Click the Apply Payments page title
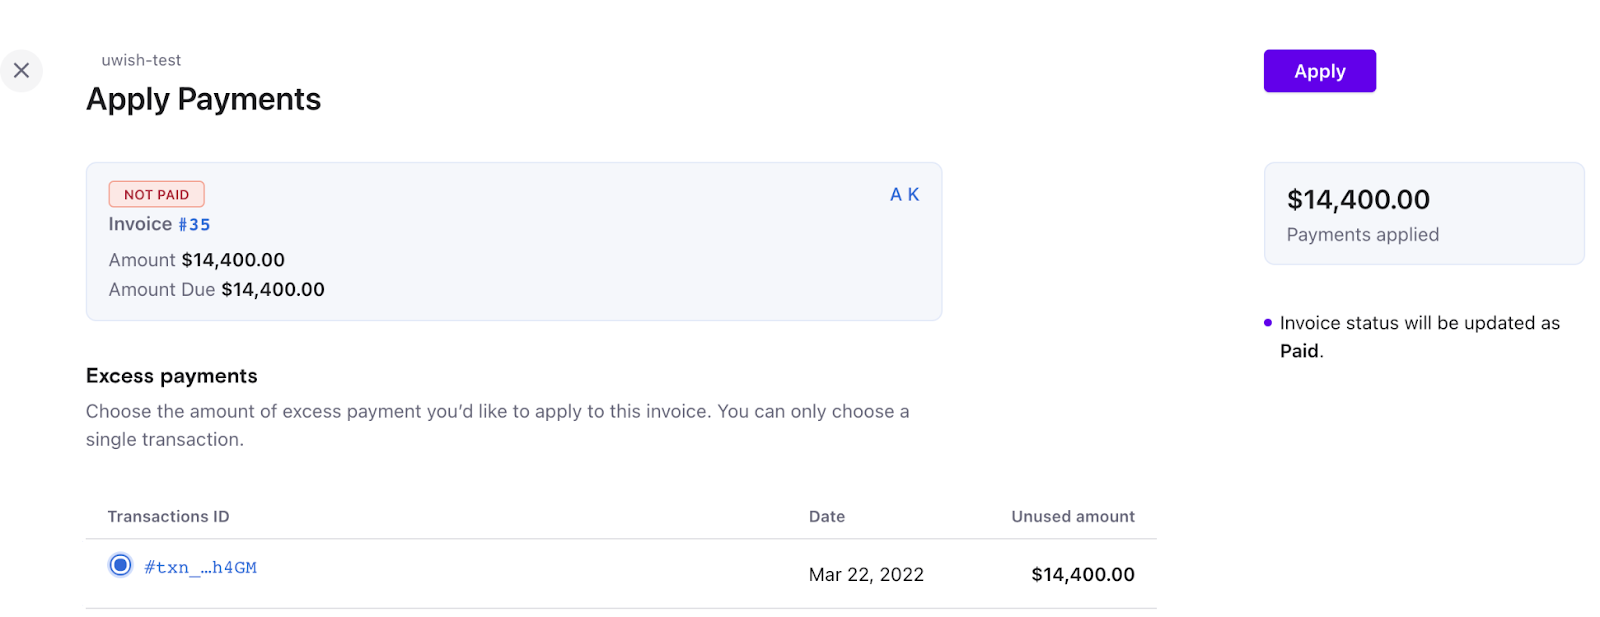The height and width of the screenshot is (617, 1600). click(203, 99)
